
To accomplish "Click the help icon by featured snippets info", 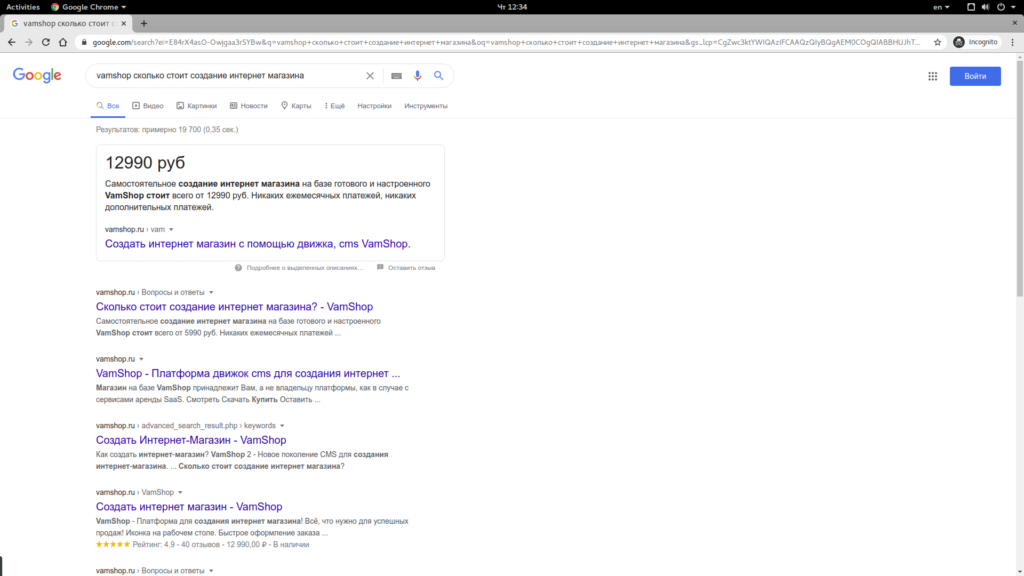I will pyautogui.click(x=238, y=268).
